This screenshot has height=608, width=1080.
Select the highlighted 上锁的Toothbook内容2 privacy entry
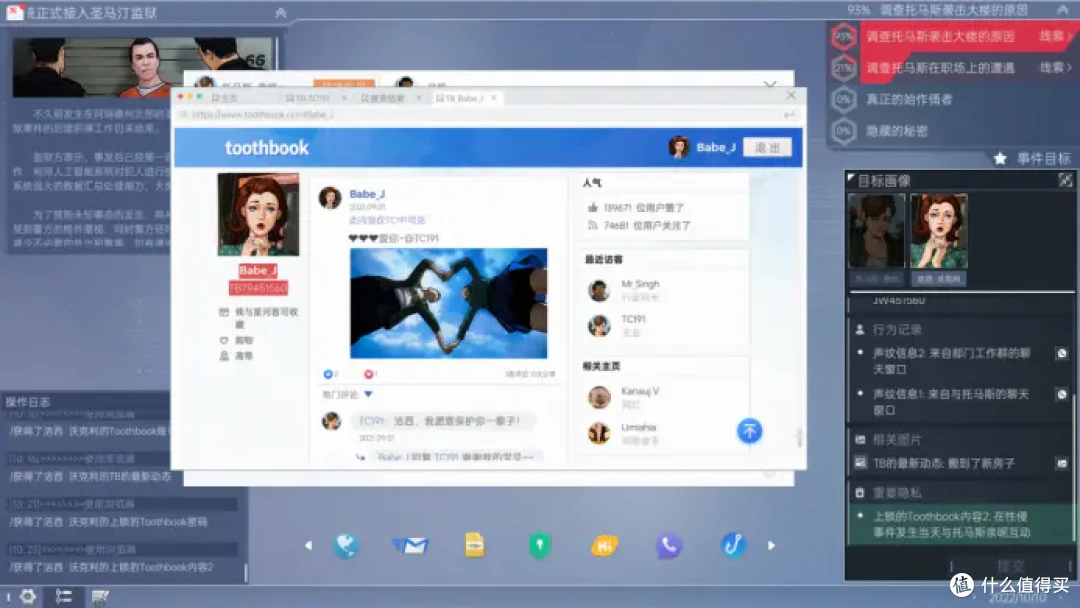[x=960, y=524]
